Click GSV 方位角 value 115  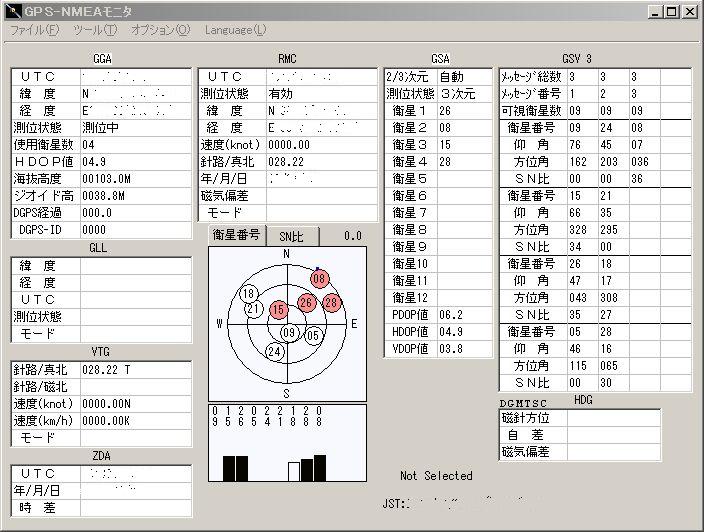[x=578, y=366]
